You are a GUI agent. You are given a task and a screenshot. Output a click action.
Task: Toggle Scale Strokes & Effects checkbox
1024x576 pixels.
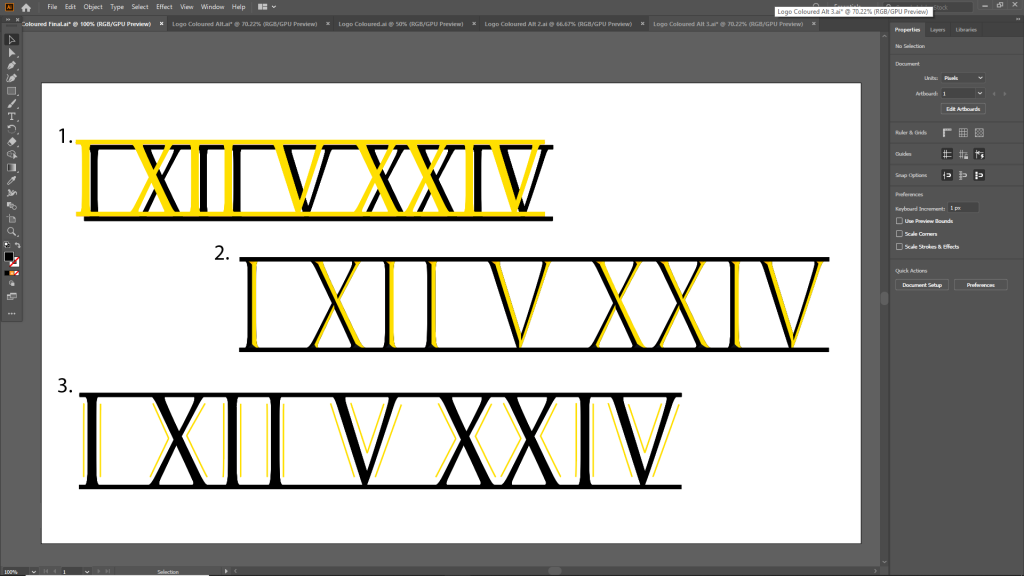click(900, 246)
